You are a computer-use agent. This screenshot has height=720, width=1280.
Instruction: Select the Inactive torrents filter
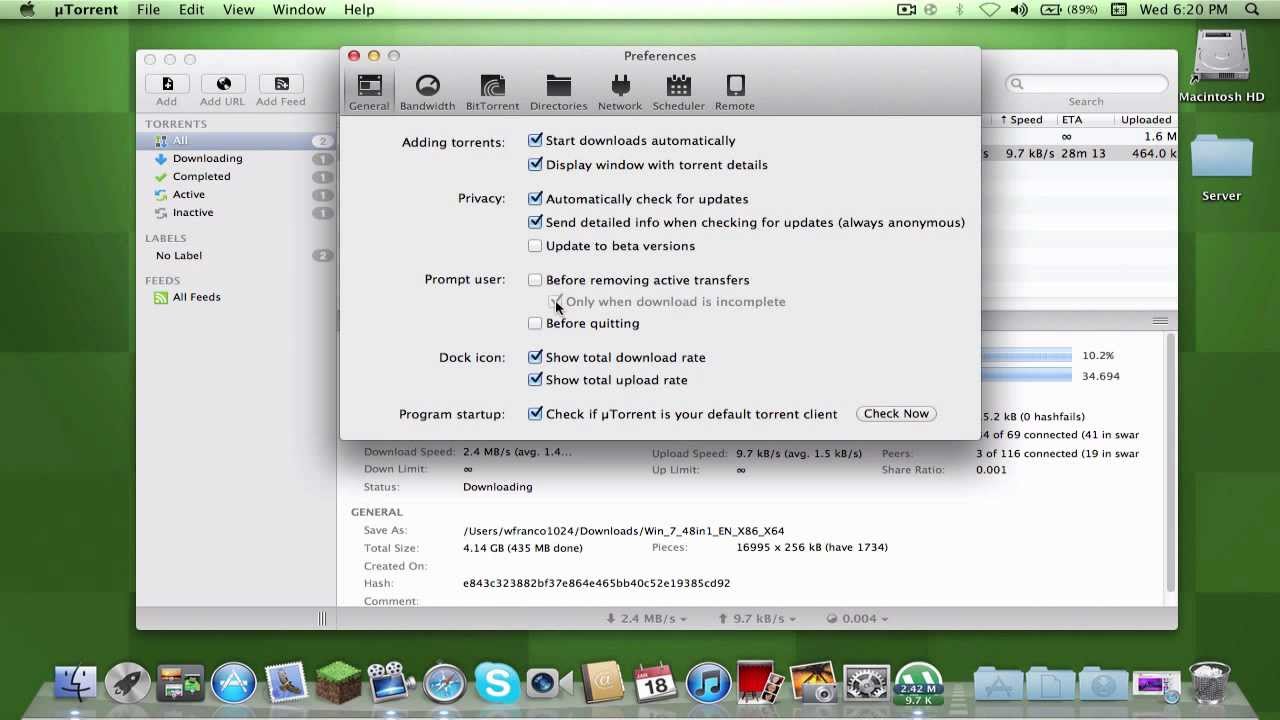[192, 212]
